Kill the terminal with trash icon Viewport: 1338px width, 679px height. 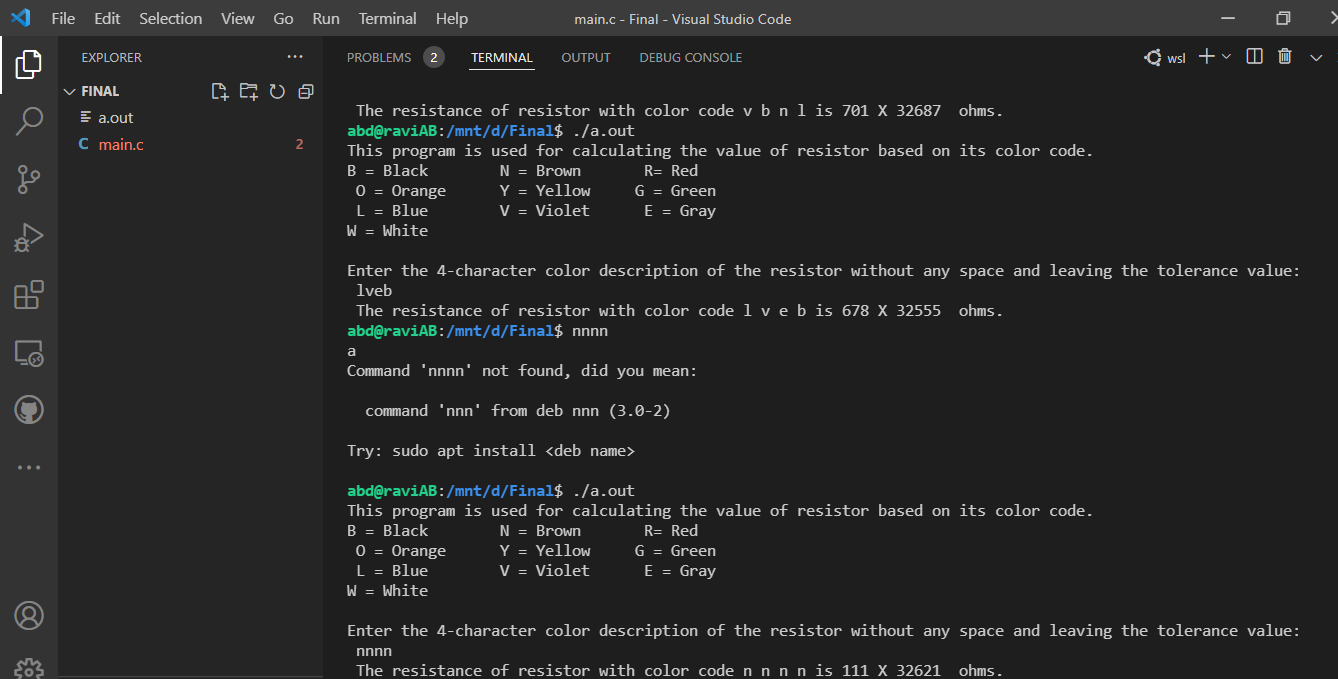click(1285, 57)
